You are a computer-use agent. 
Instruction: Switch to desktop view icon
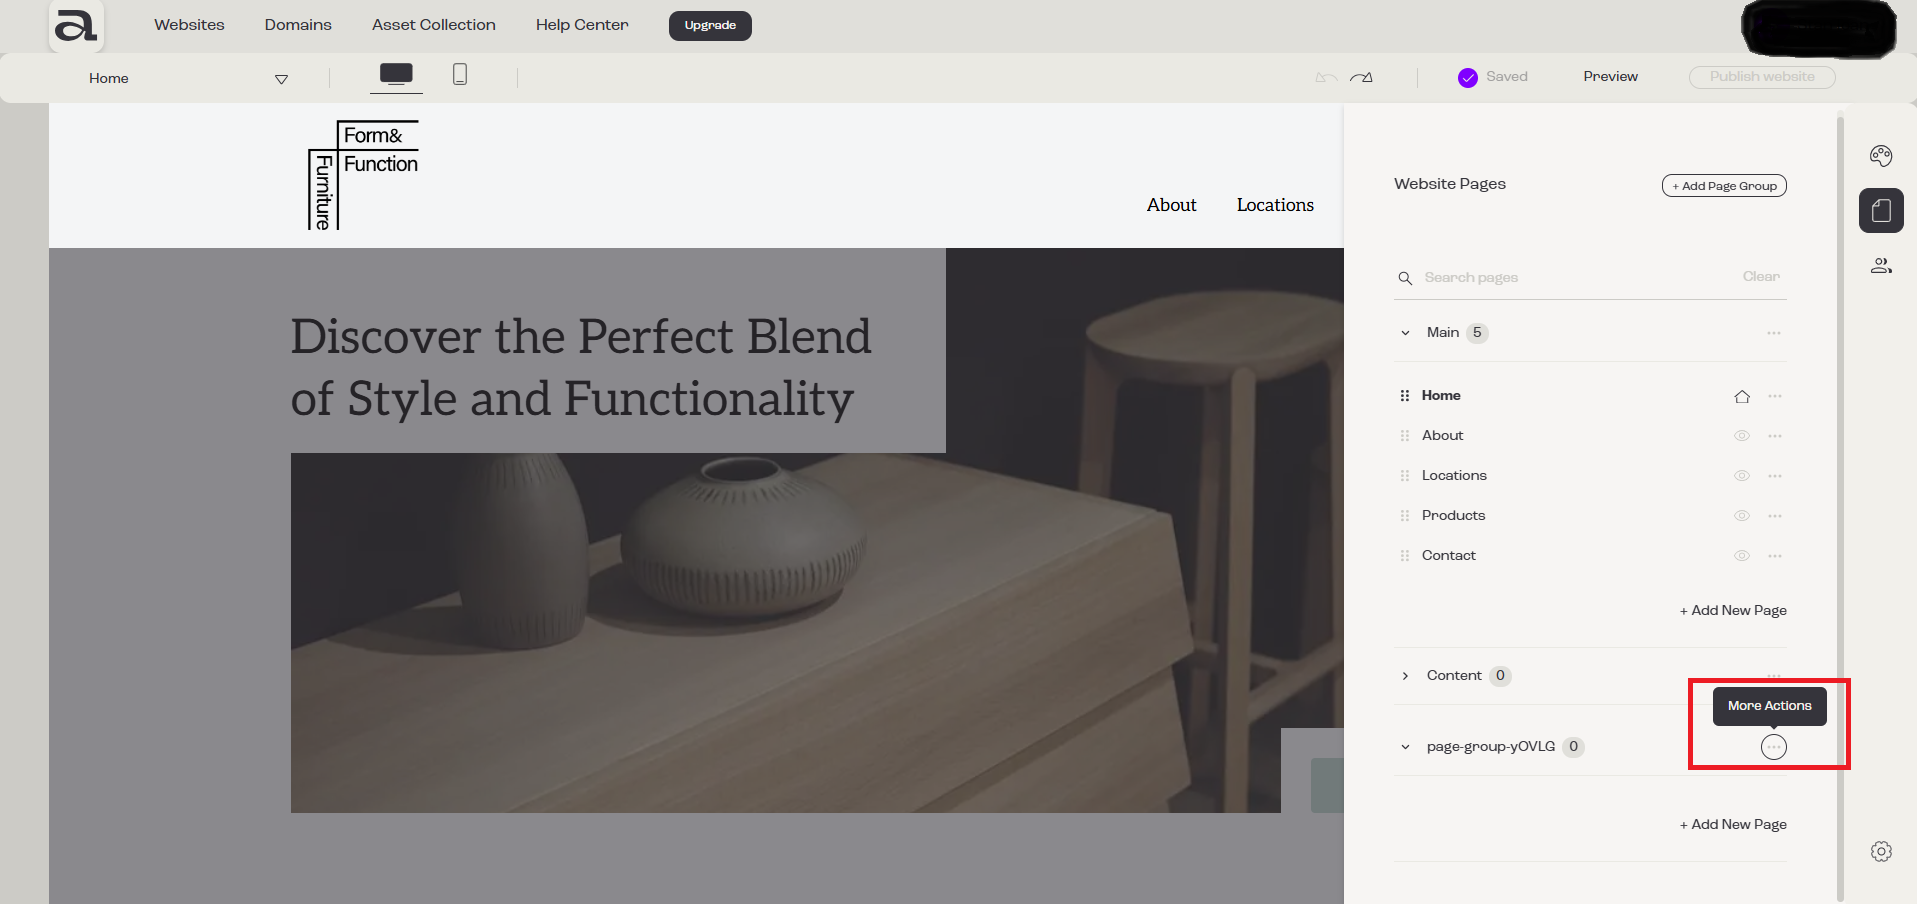(x=396, y=74)
